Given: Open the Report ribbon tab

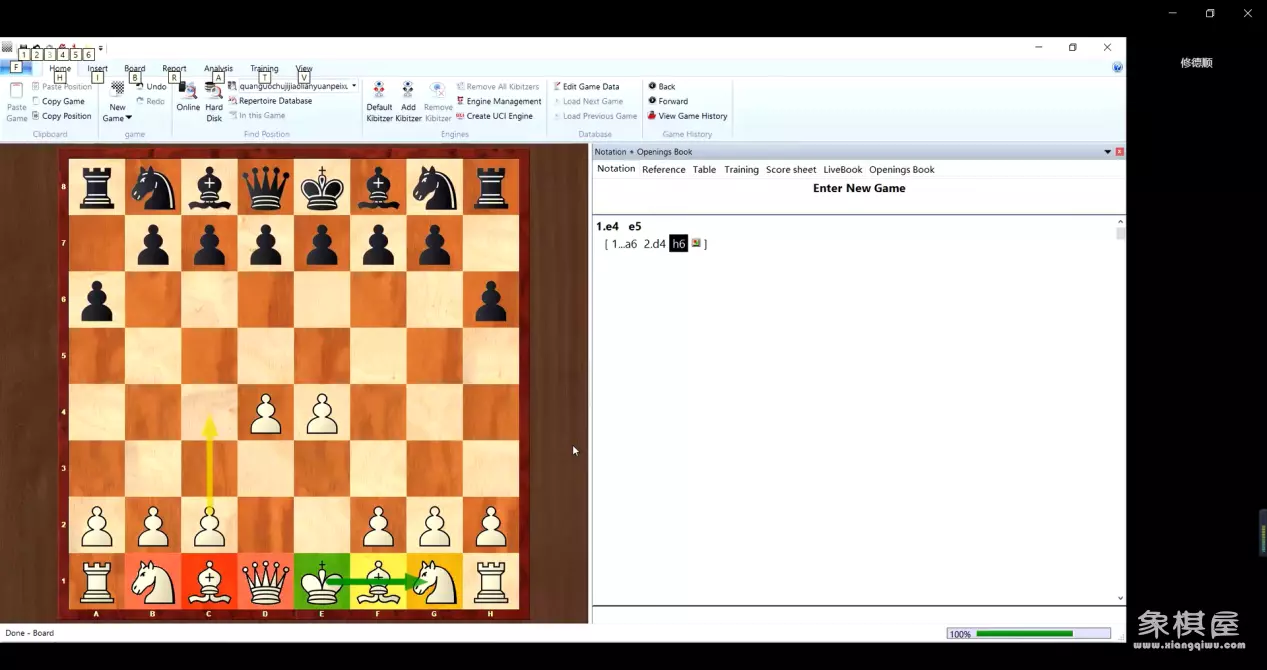Looking at the screenshot, I should pos(174,69).
